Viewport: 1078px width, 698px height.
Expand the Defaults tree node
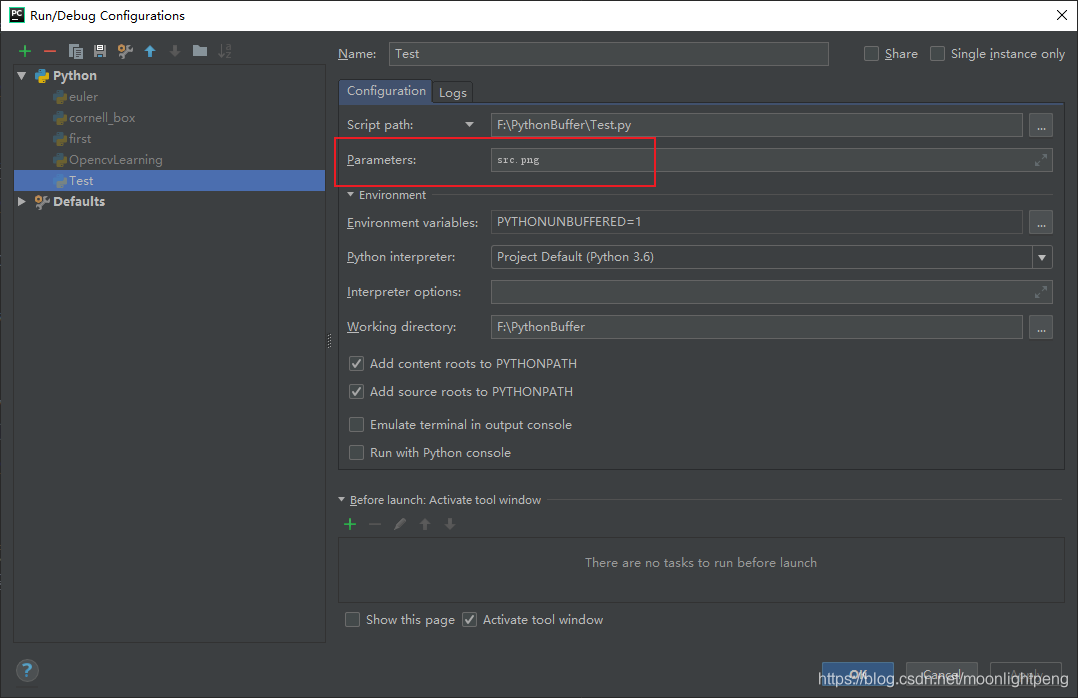pos(22,201)
